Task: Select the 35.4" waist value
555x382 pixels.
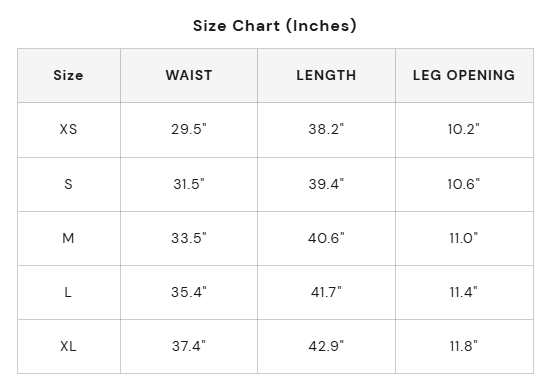Action: pos(189,292)
